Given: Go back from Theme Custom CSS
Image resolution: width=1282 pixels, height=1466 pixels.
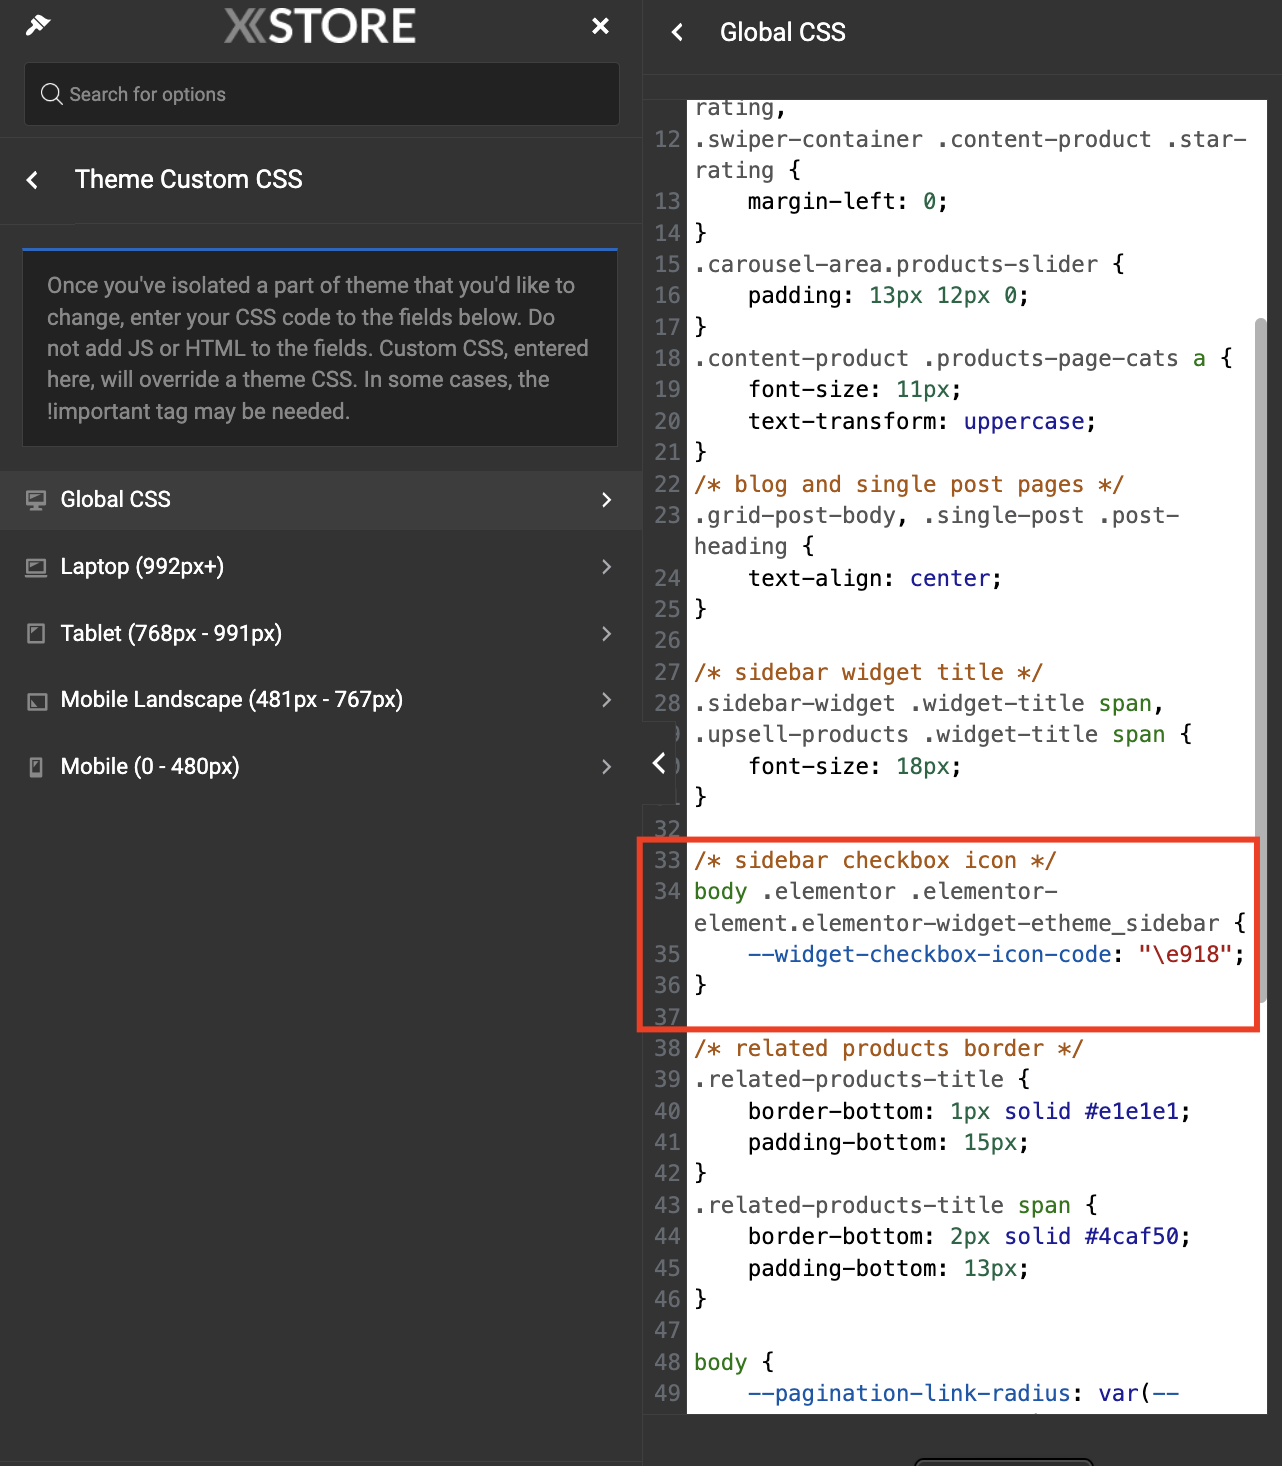Looking at the screenshot, I should pyautogui.click(x=33, y=180).
